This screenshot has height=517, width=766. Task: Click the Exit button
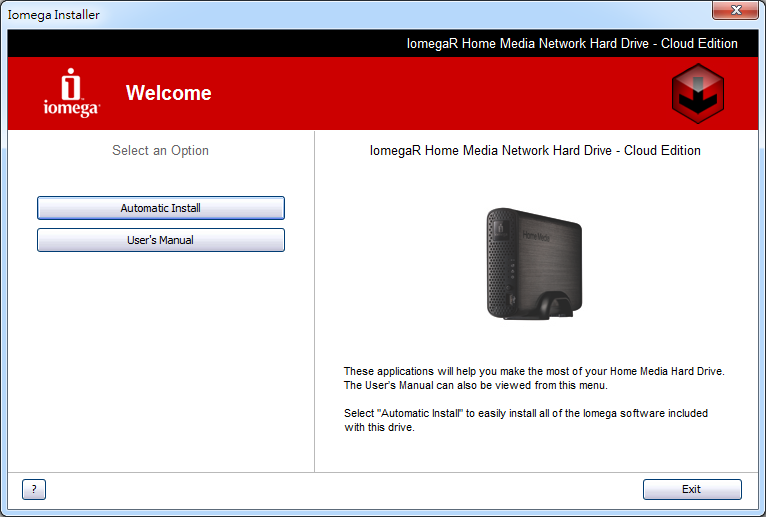point(692,489)
